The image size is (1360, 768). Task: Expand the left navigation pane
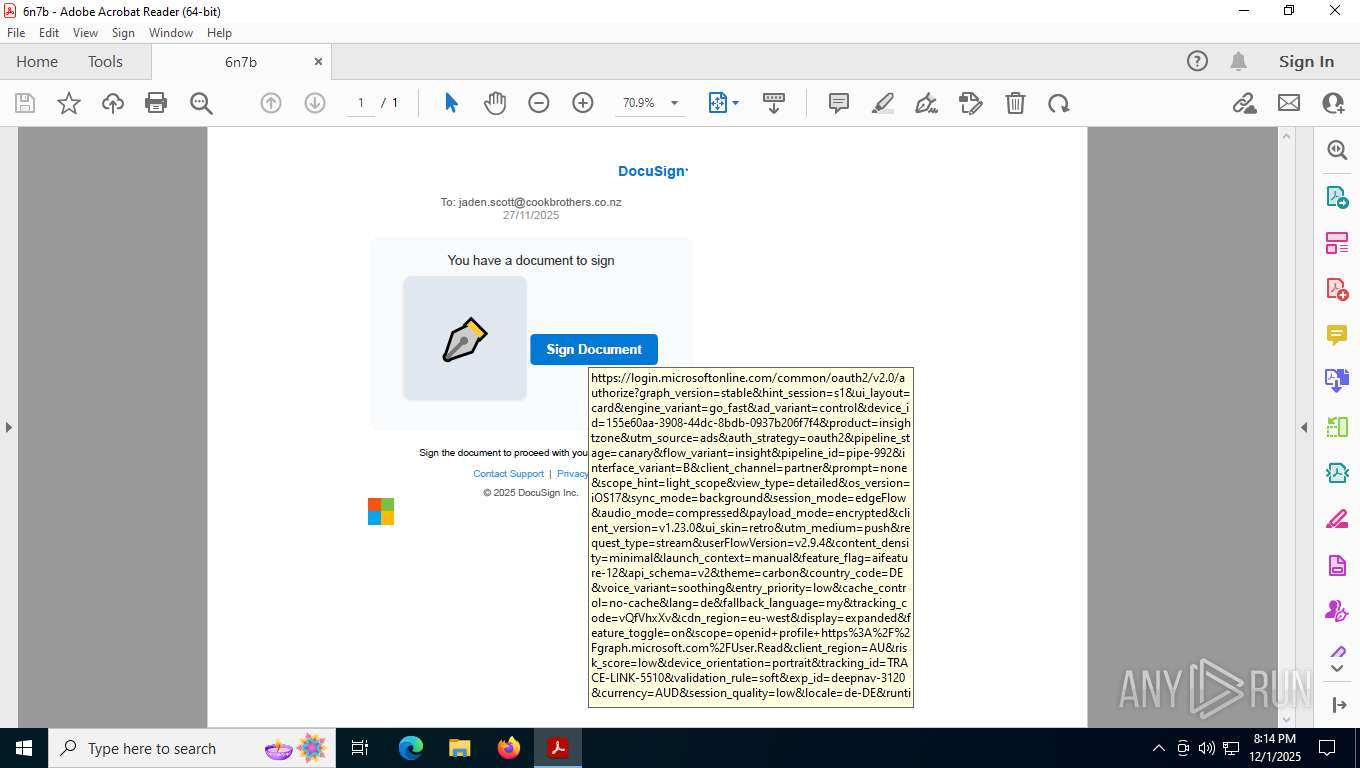[x=8, y=427]
